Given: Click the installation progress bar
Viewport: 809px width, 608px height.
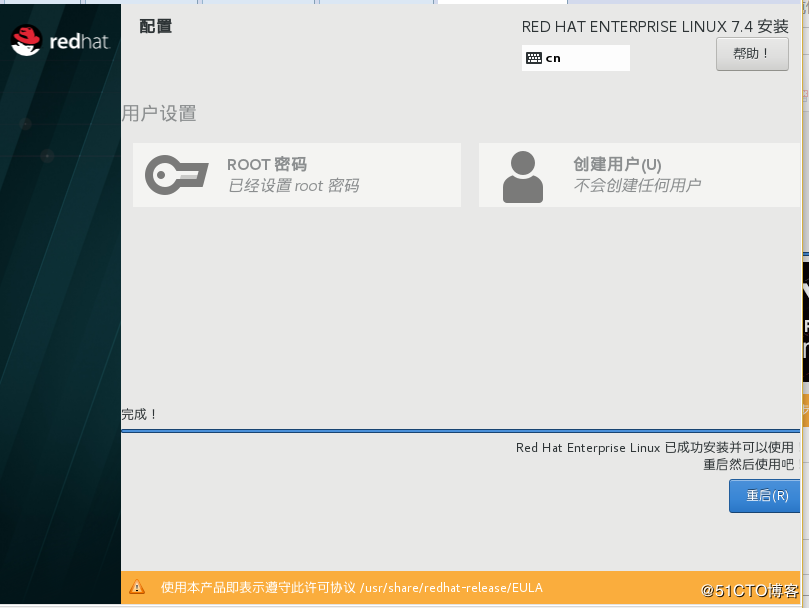Looking at the screenshot, I should click(460, 430).
